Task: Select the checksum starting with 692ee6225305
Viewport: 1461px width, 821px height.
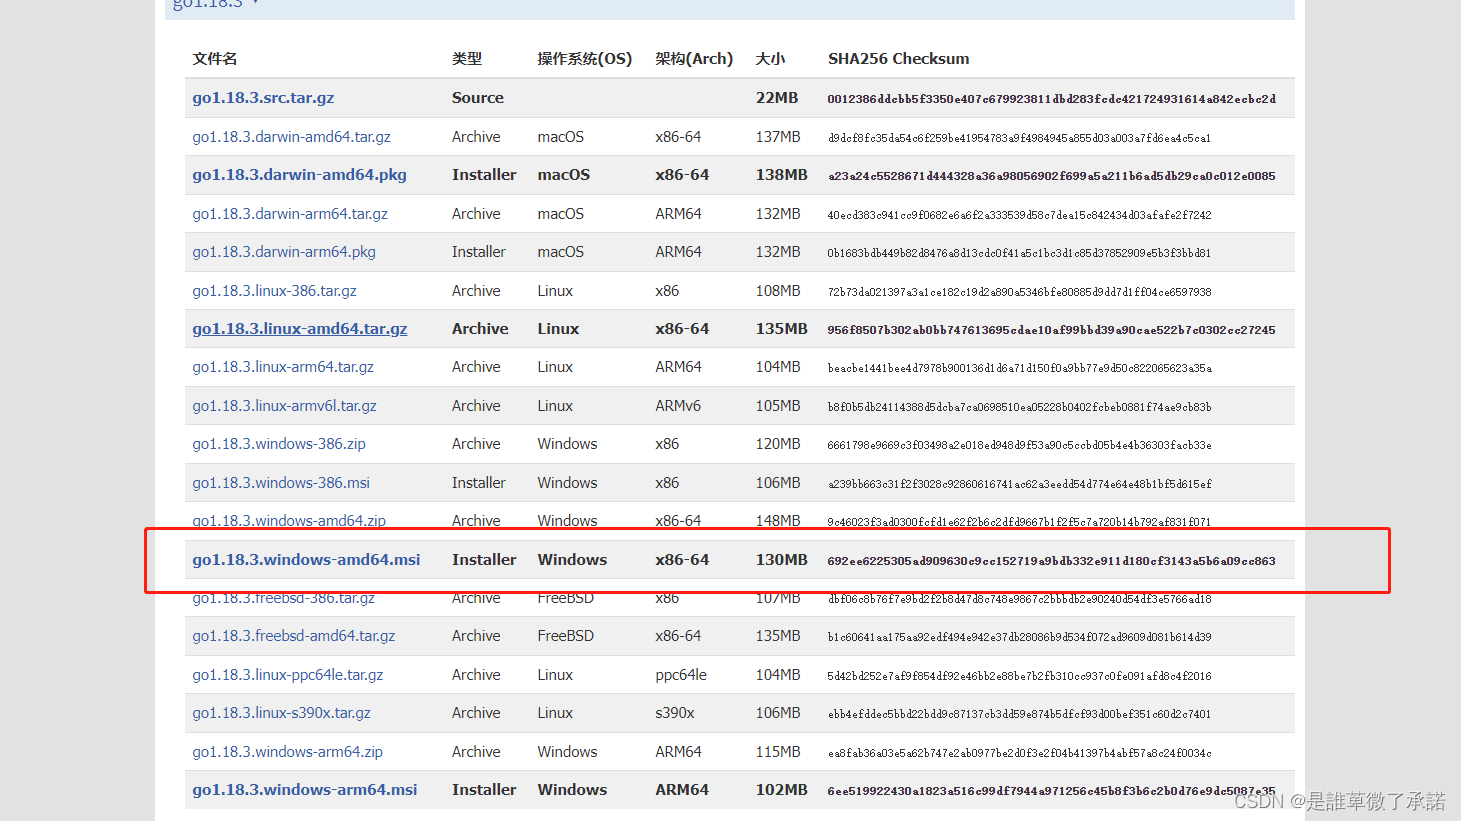Action: point(1052,561)
